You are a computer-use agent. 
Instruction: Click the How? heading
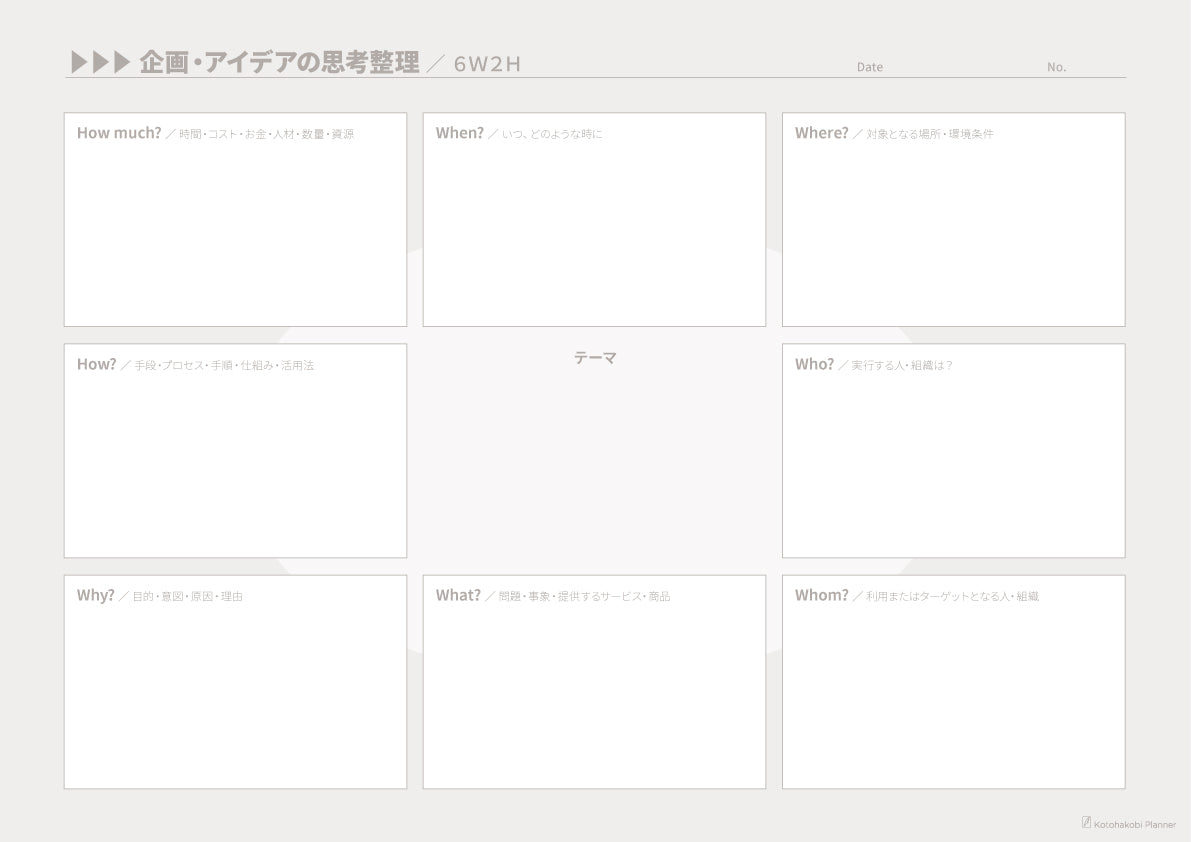(96, 364)
